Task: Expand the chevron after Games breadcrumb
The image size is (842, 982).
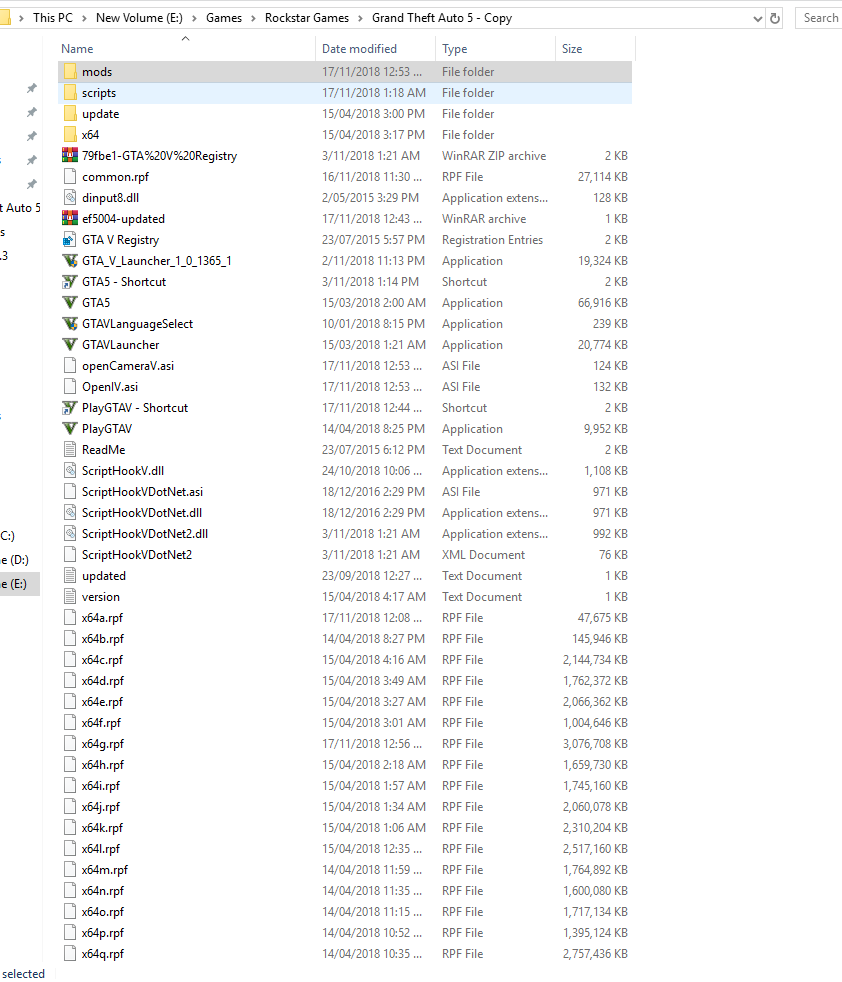Action: 253,18
